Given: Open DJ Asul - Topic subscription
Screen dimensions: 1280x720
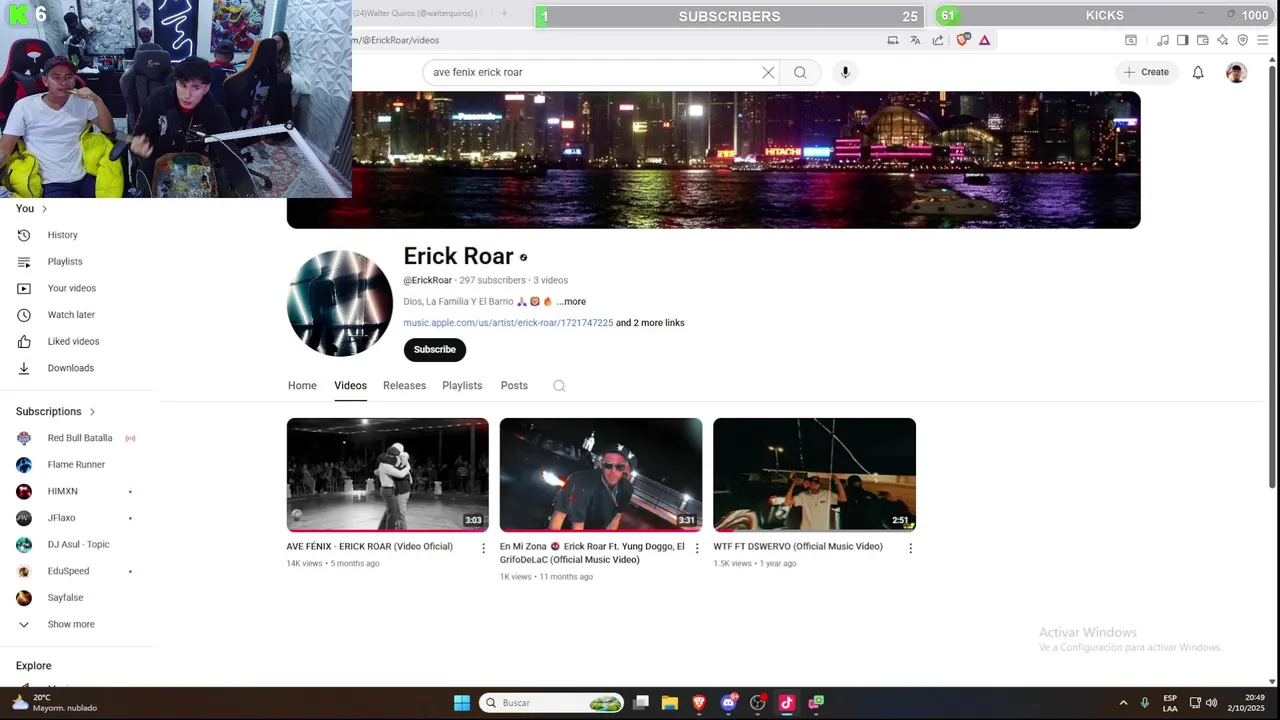Looking at the screenshot, I should point(80,545).
